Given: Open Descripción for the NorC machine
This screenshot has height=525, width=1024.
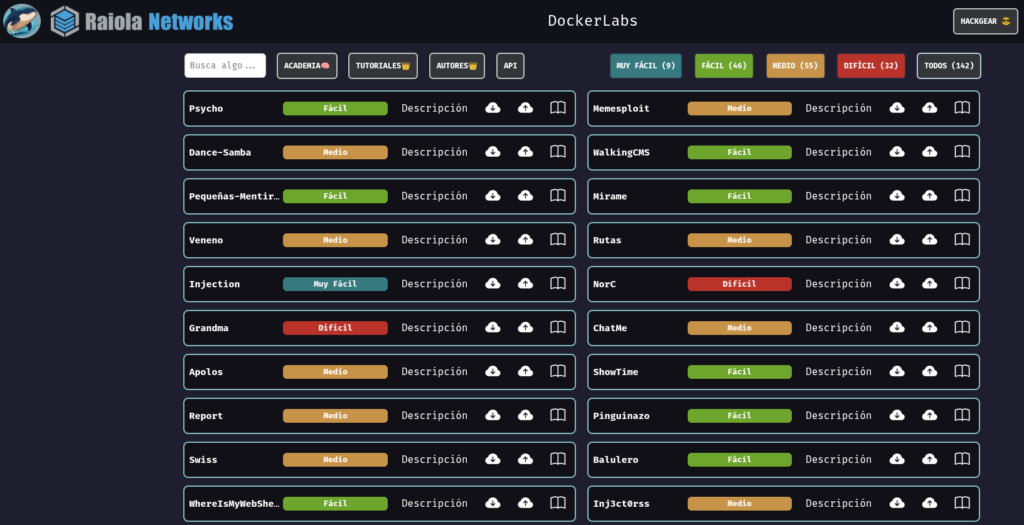Looking at the screenshot, I should point(839,283).
